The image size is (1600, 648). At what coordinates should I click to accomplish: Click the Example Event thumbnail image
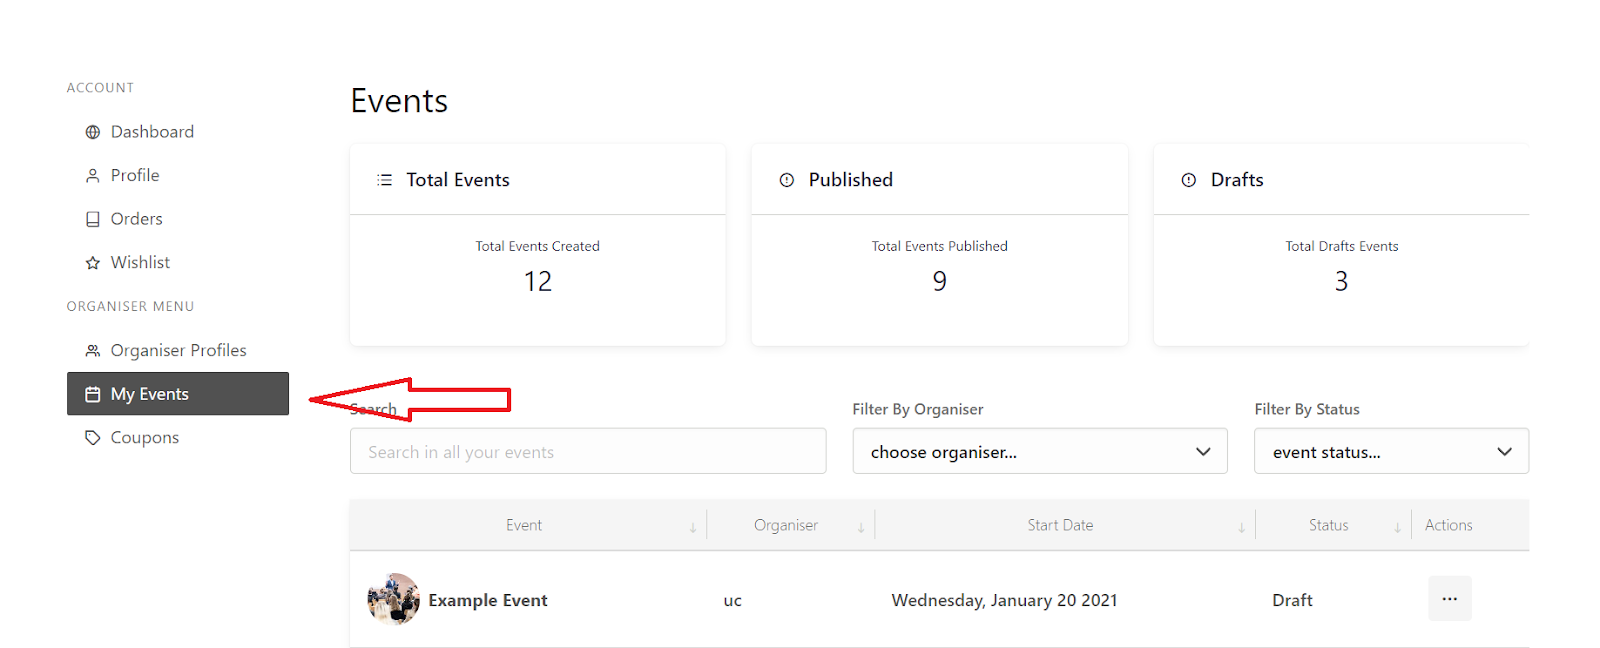(393, 599)
